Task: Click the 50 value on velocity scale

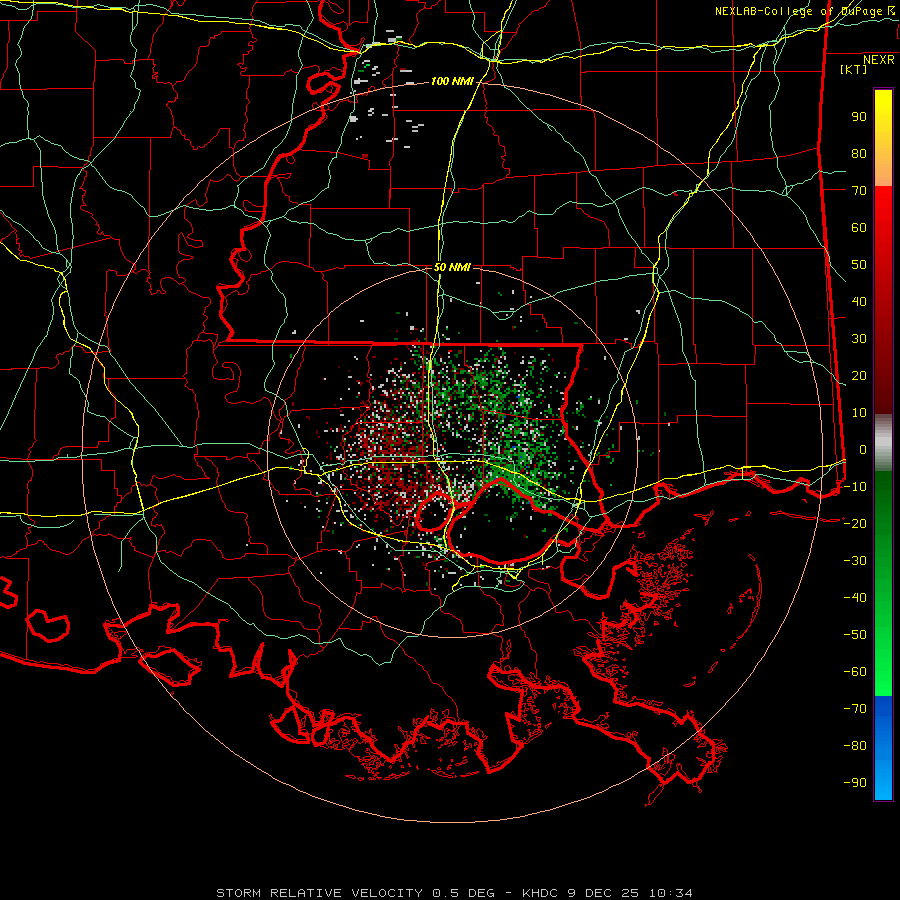Action: 859,265
